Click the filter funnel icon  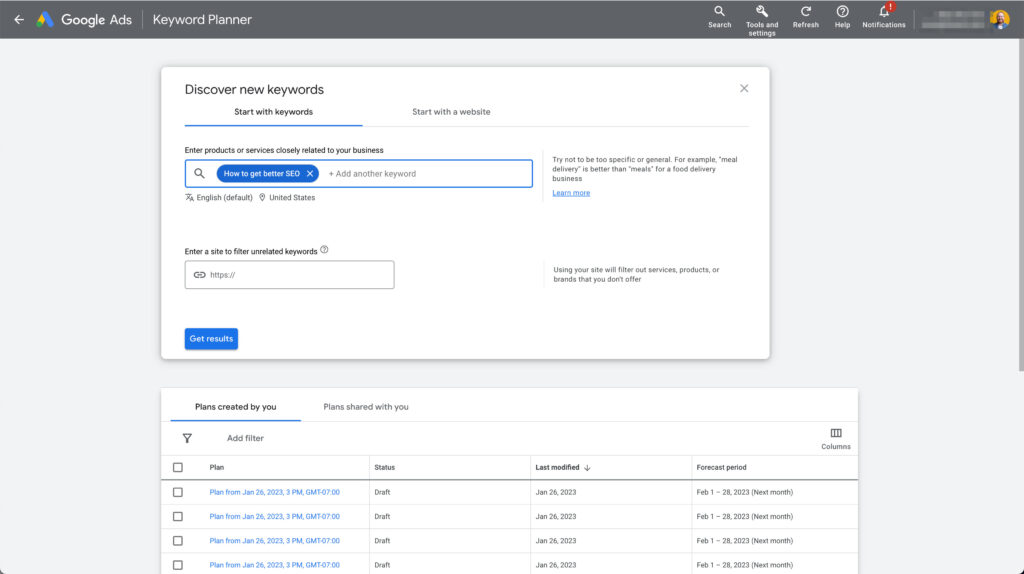click(x=187, y=438)
